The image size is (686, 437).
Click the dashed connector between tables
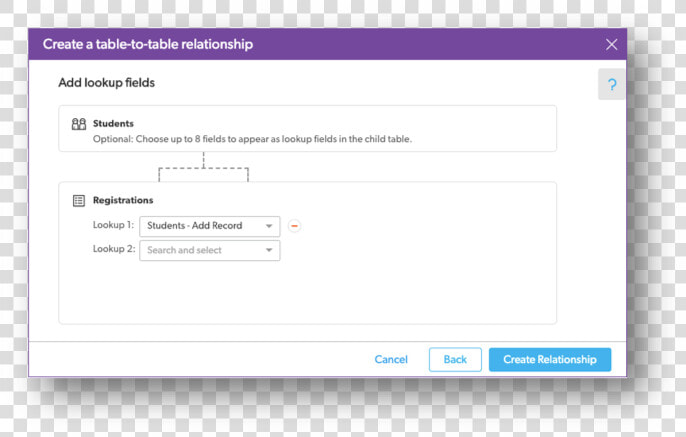pyautogui.click(x=203, y=167)
